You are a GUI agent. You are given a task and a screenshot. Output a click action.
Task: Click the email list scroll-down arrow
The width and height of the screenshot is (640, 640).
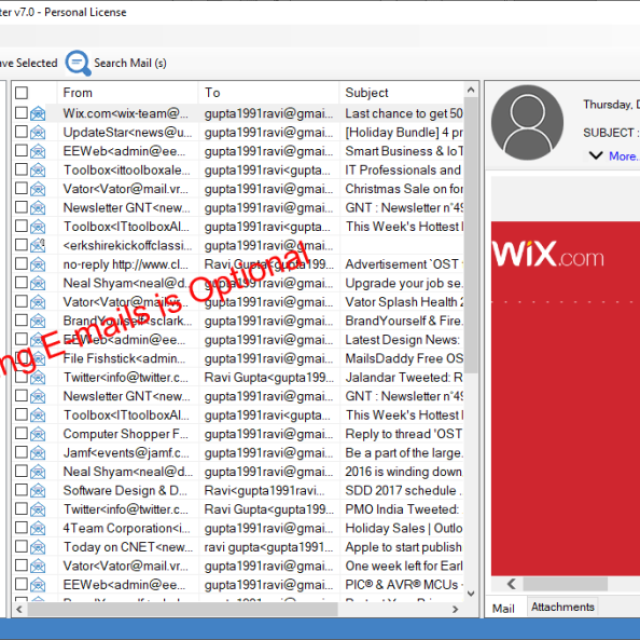pos(471,593)
